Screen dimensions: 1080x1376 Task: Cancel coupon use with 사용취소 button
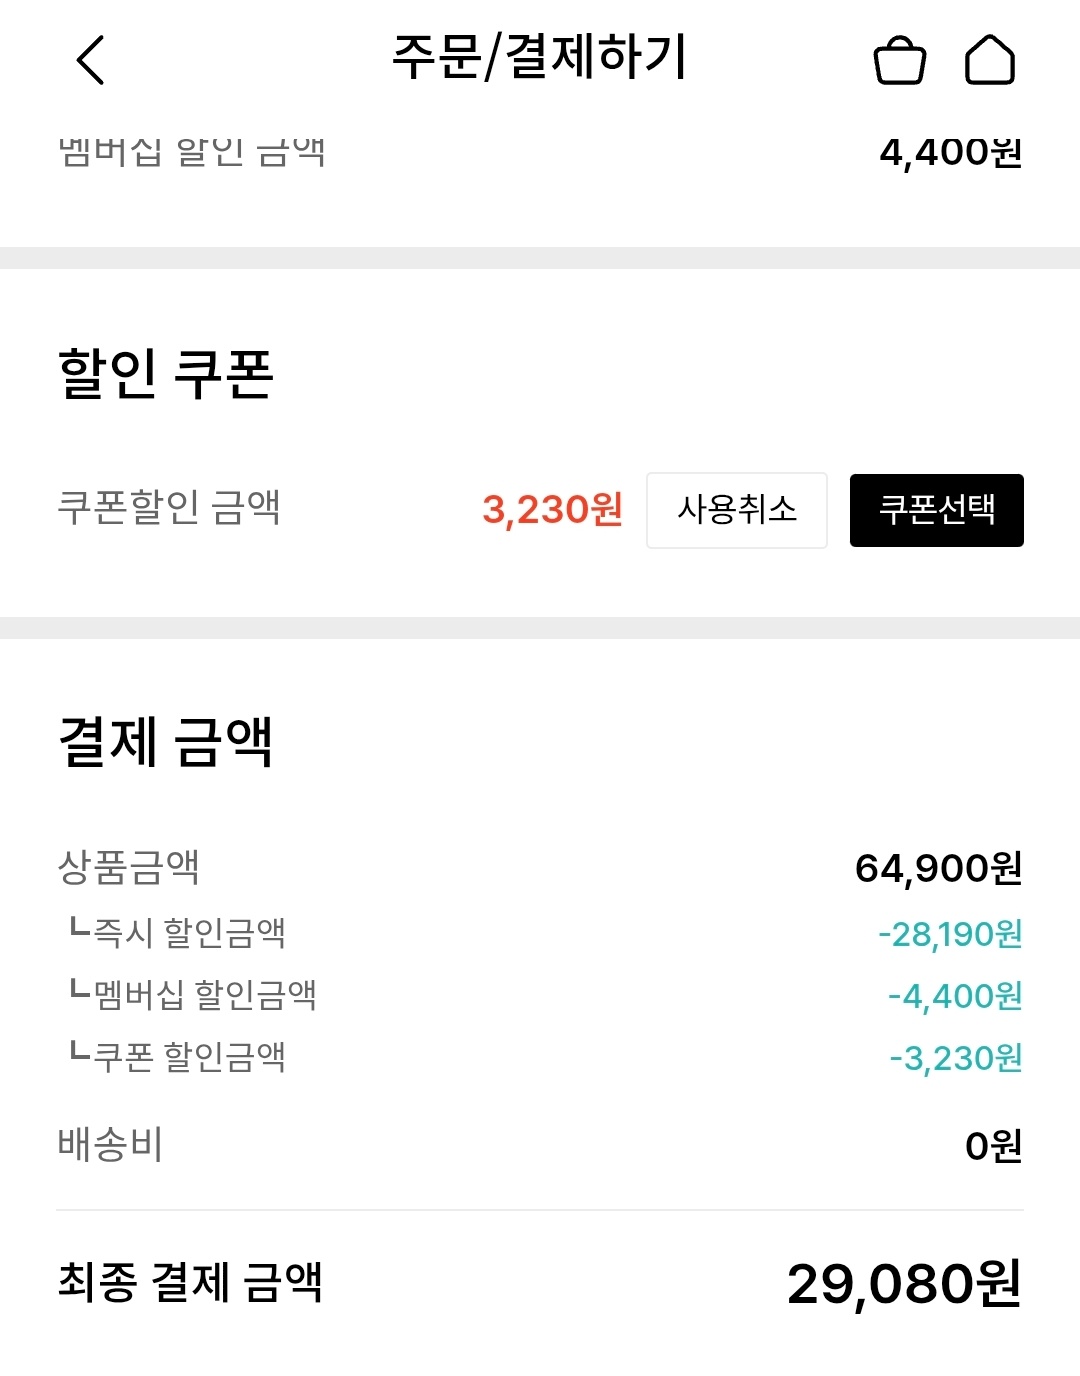(737, 510)
